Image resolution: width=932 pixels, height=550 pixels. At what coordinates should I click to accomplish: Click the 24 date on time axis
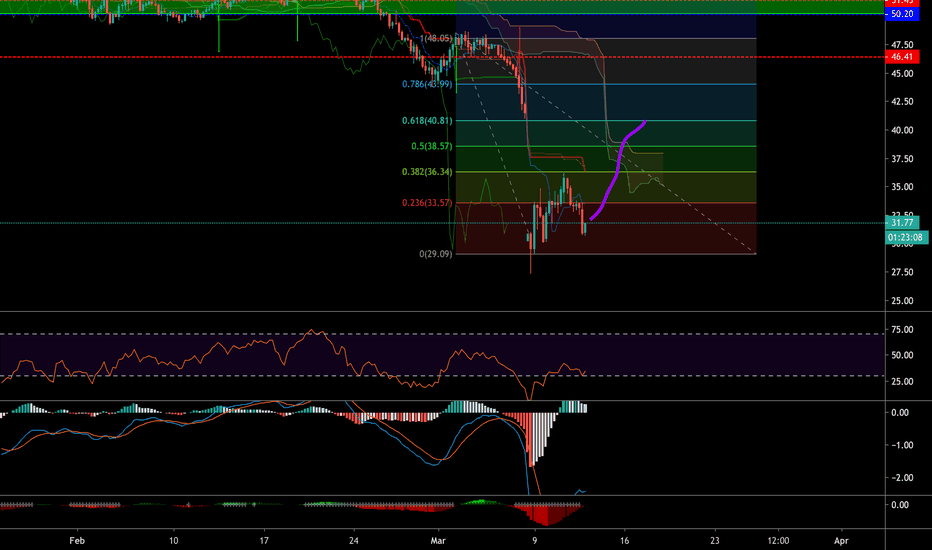(354, 540)
